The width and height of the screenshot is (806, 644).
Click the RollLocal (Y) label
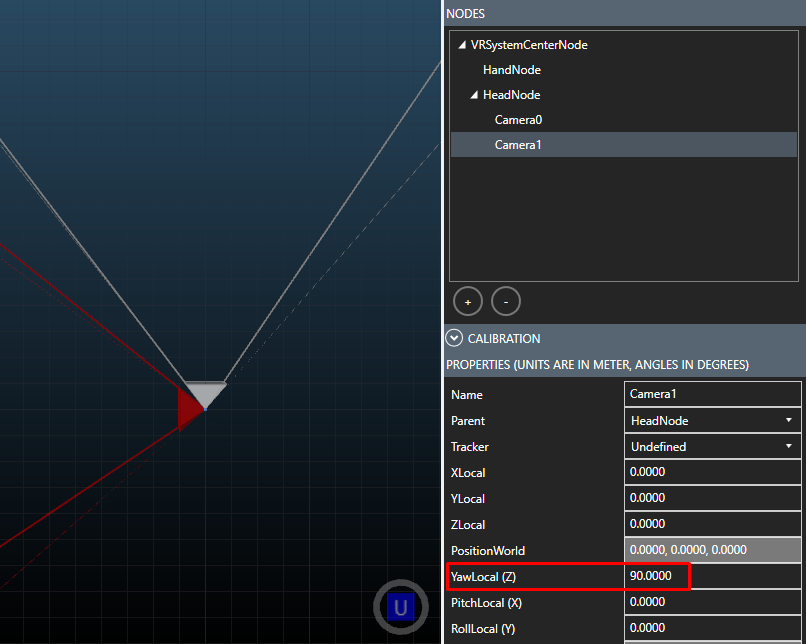click(x=483, y=629)
